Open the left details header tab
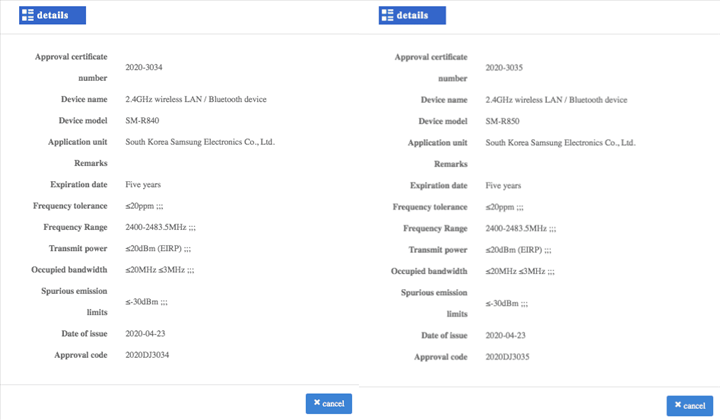 click(x=52, y=15)
